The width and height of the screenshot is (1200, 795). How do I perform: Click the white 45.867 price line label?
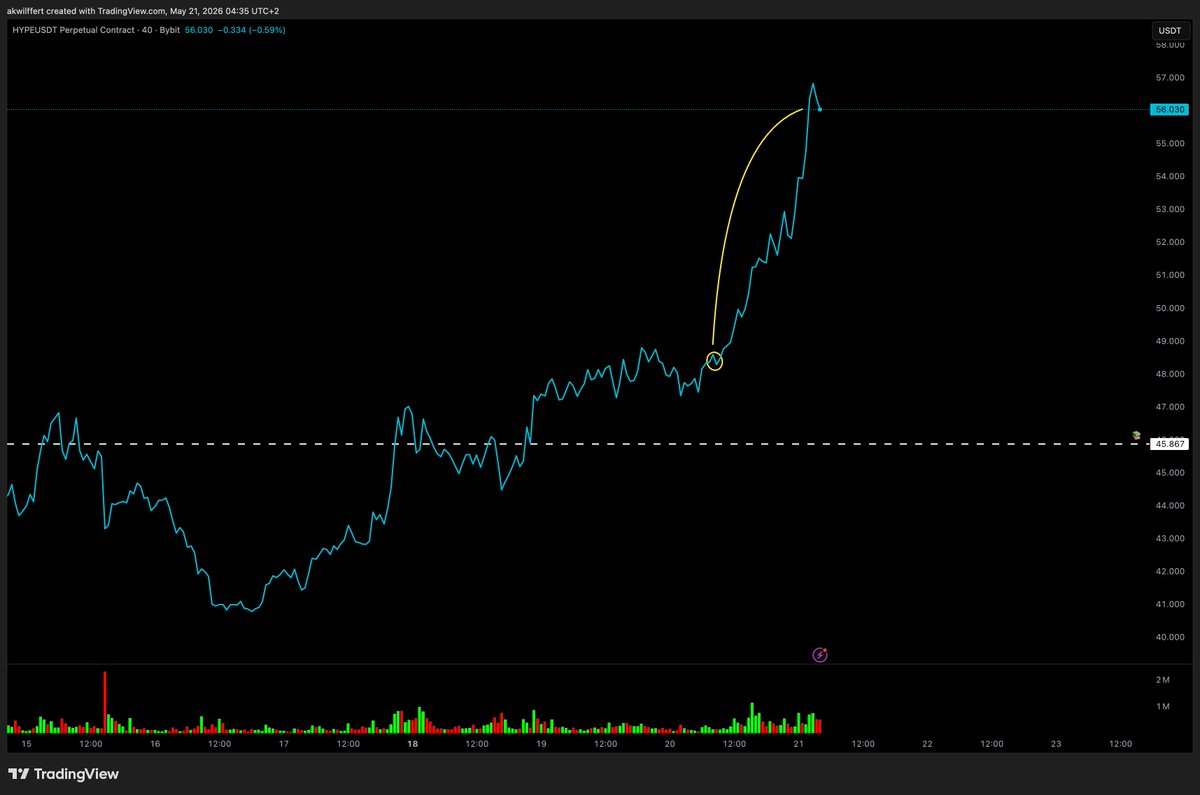[x=1169, y=443]
